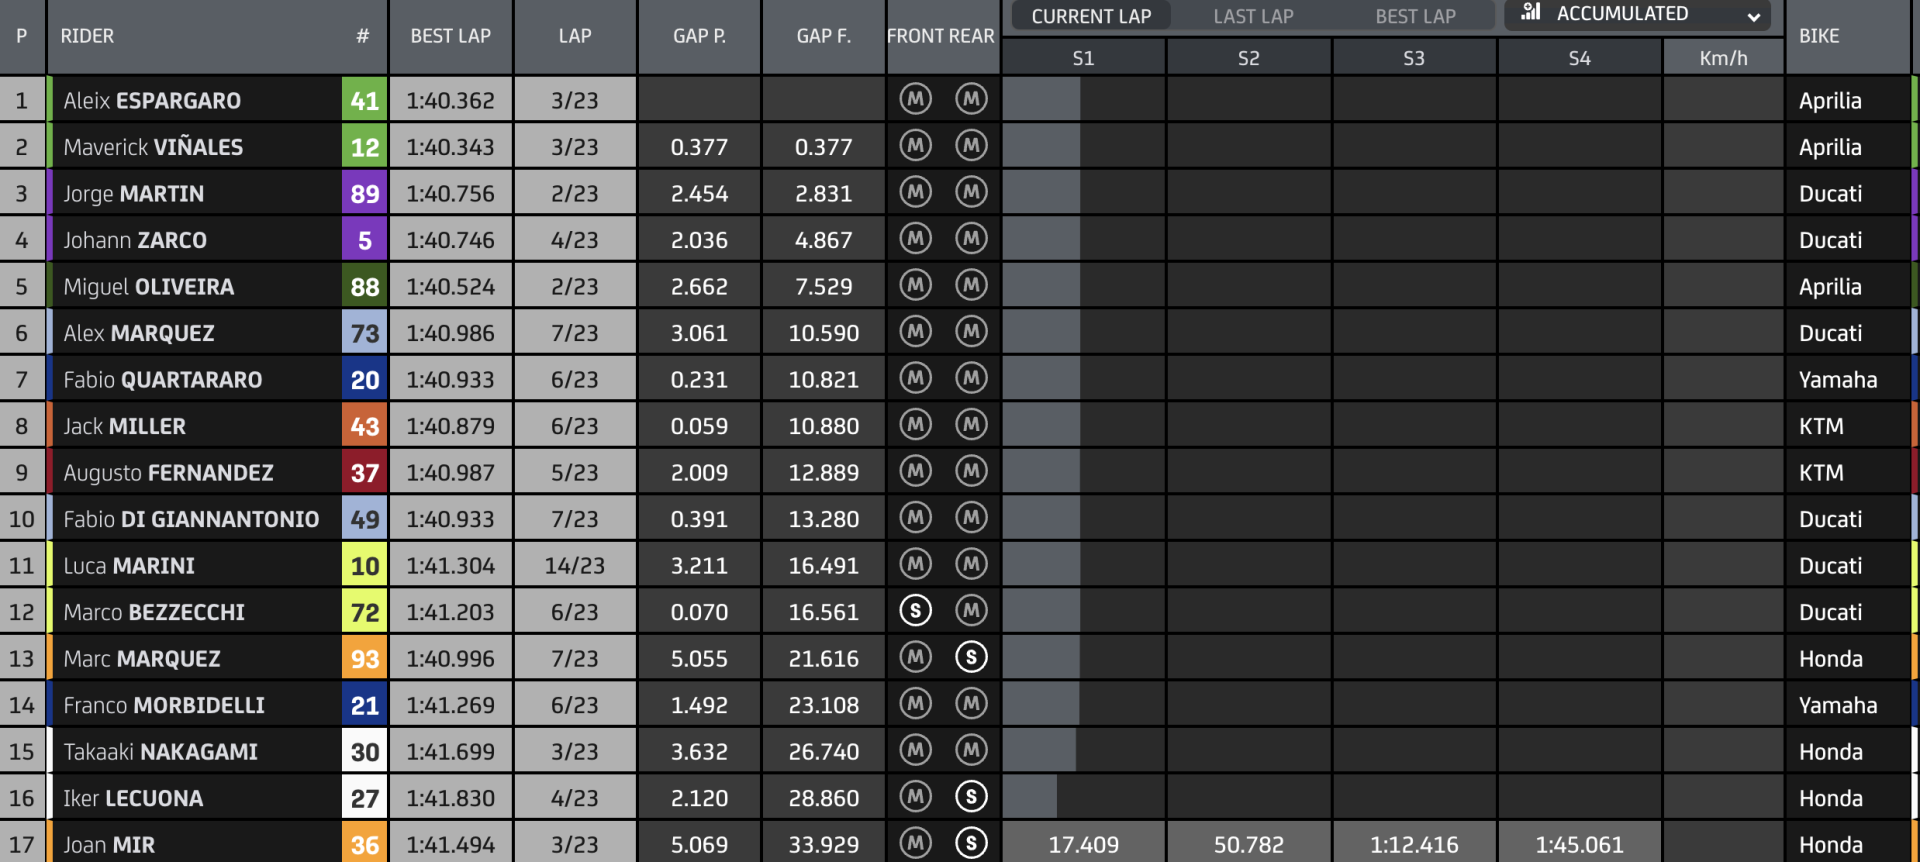The width and height of the screenshot is (1920, 862).
Task: Click Aleix Espargaro's S1 progress bar
Action: pyautogui.click(x=1041, y=100)
